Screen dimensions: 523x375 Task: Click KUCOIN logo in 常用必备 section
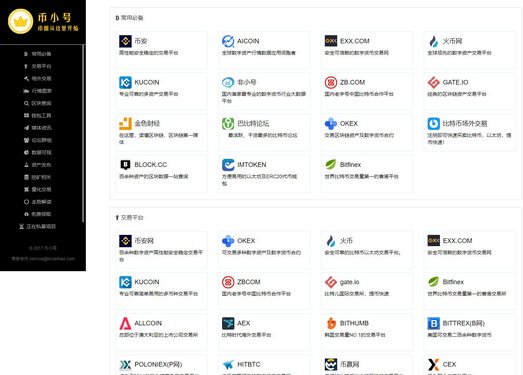(125, 82)
